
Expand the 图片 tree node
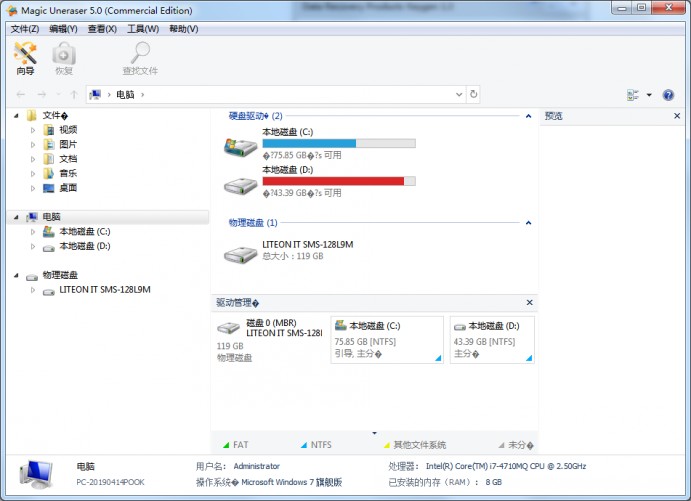click(33, 145)
